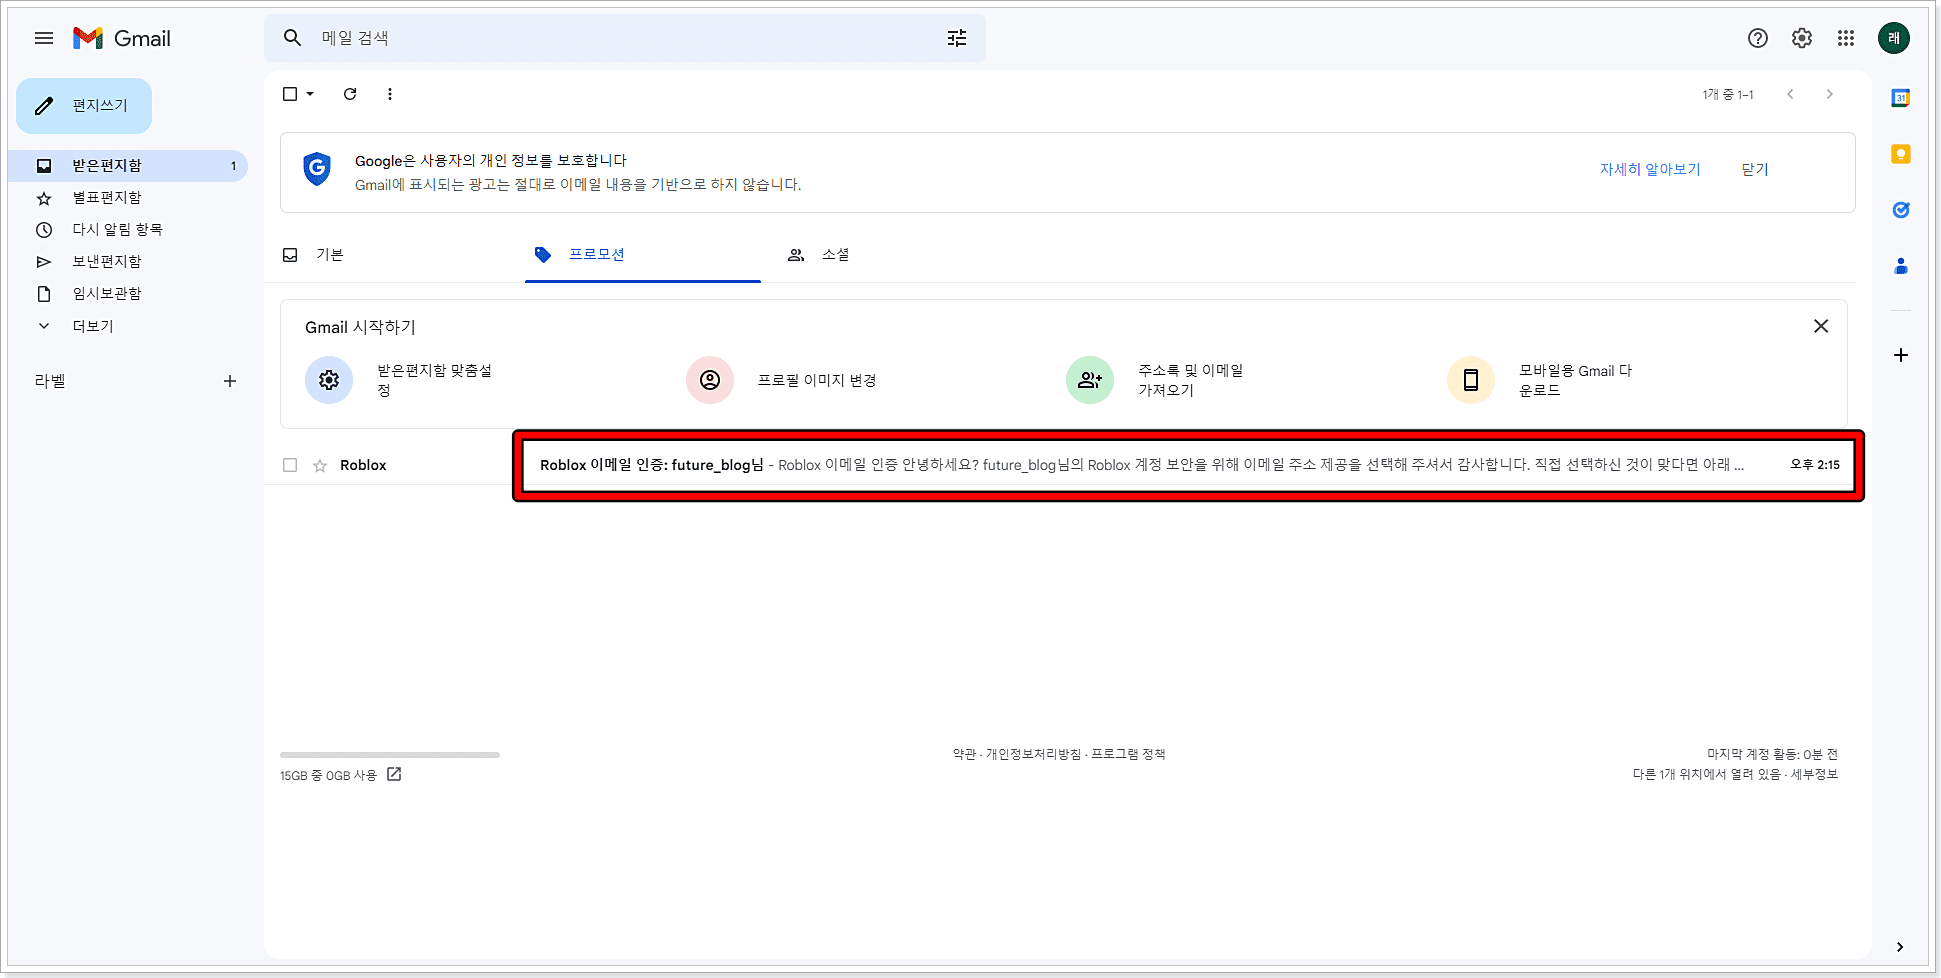Open Gmail settings gear icon

[1801, 38]
